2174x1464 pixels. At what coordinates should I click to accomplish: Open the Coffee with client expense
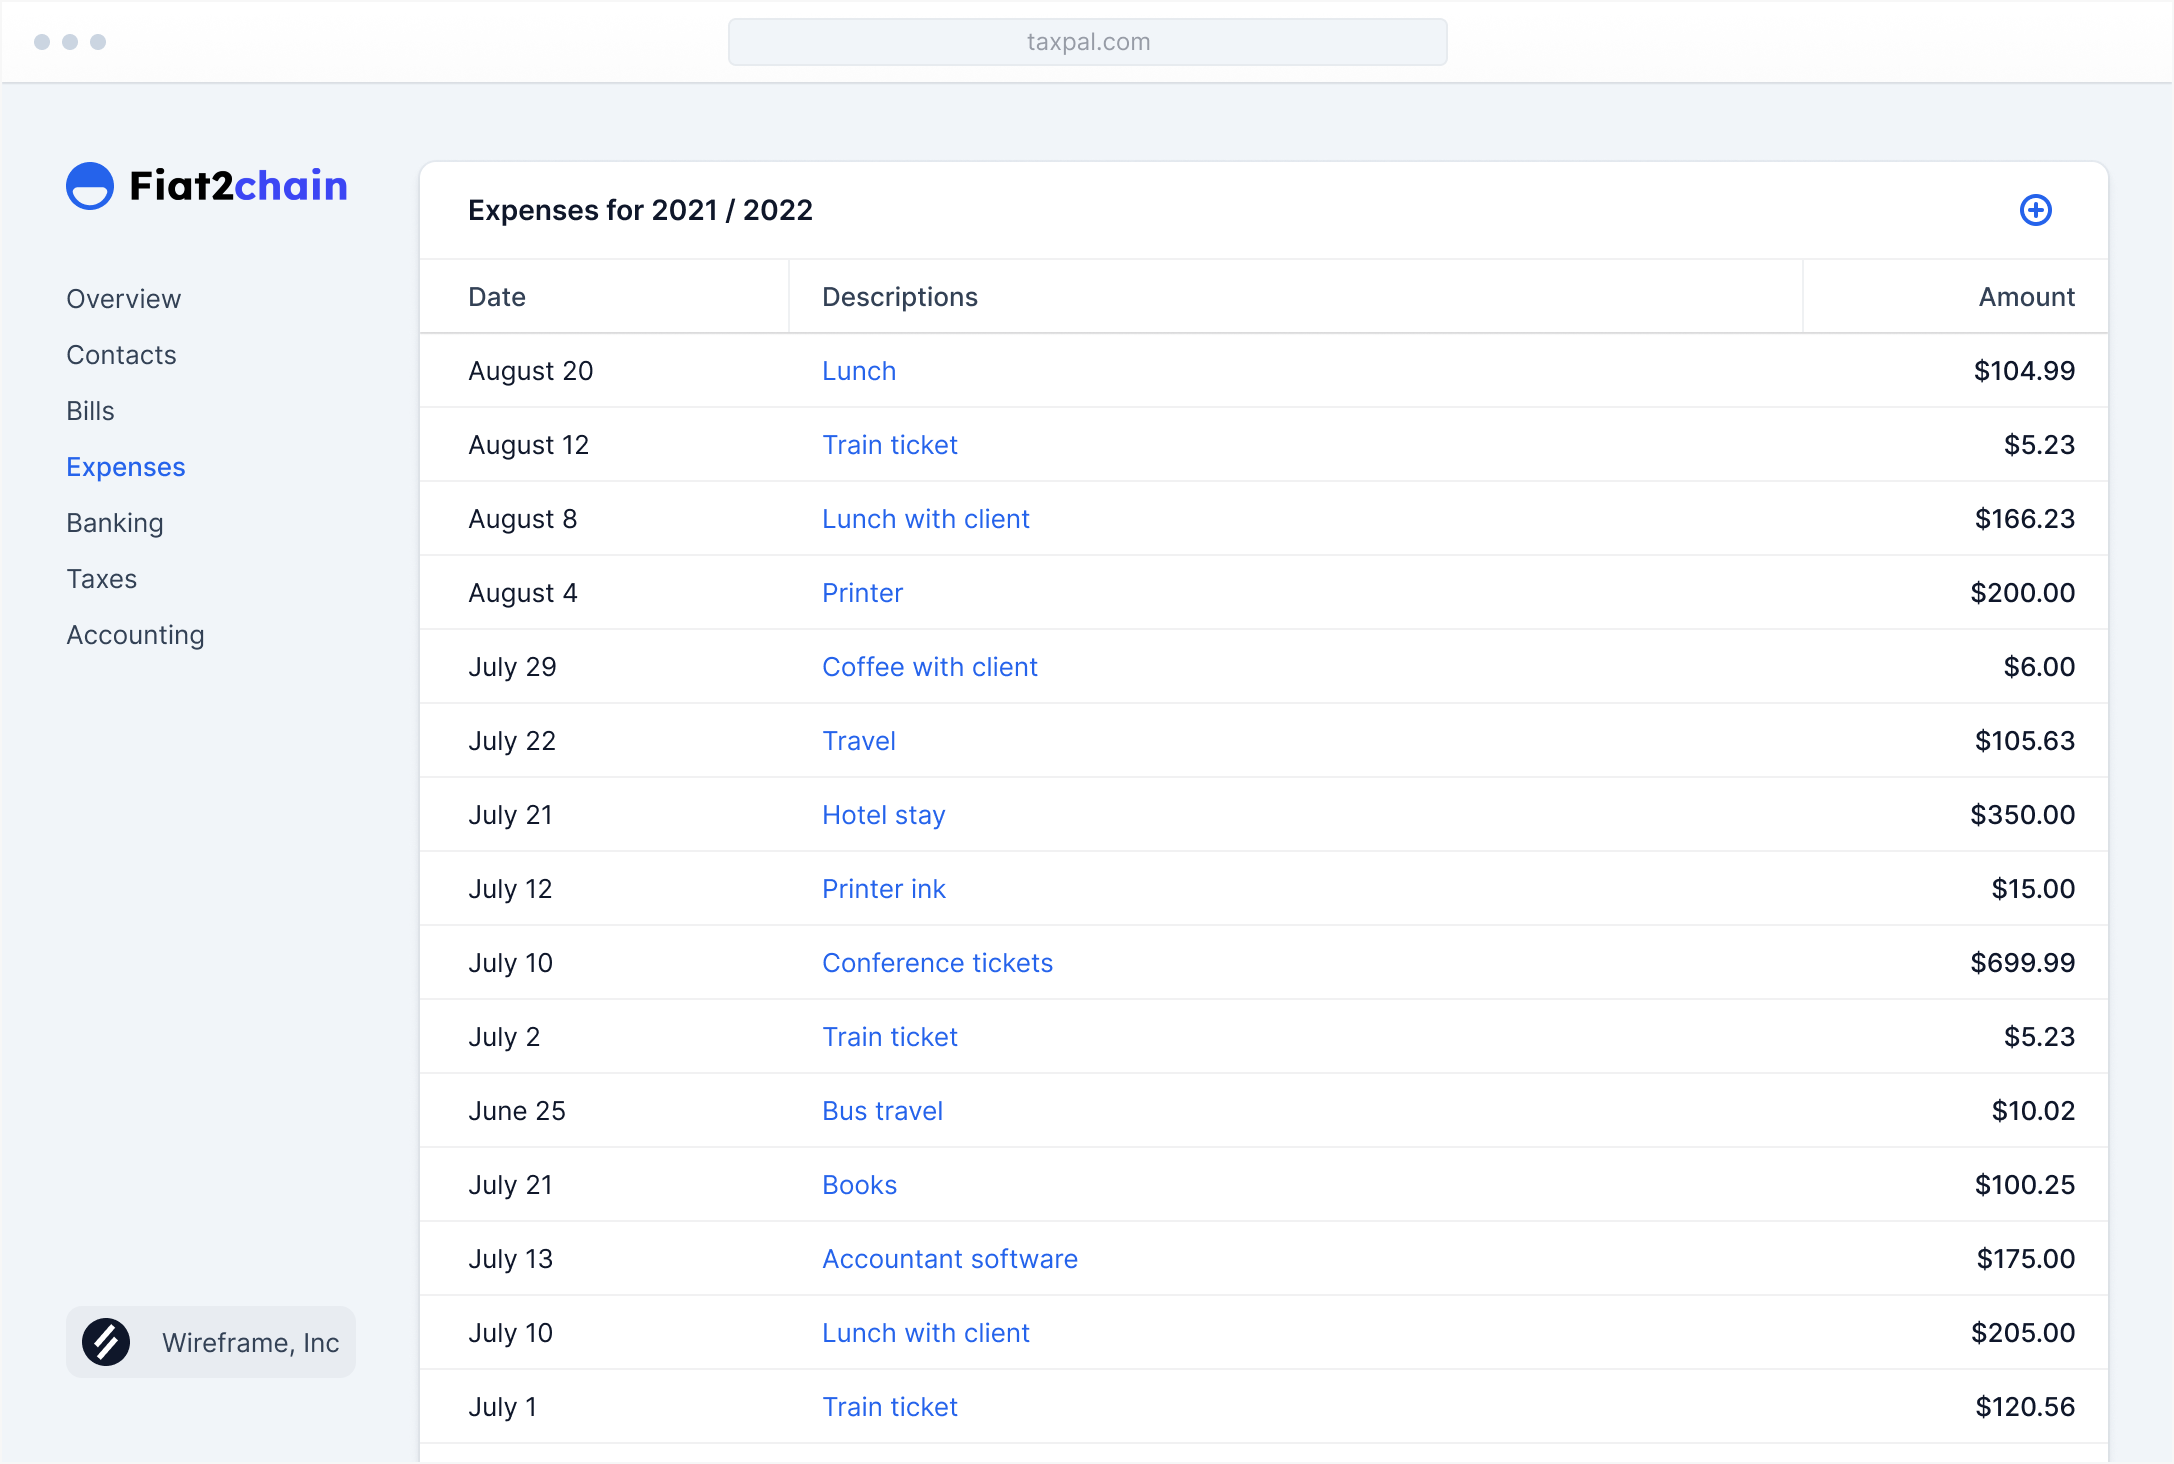[x=930, y=667]
